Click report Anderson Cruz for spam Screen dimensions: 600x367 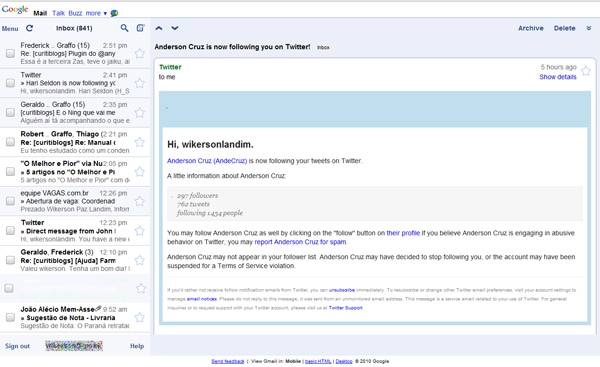pos(300,242)
